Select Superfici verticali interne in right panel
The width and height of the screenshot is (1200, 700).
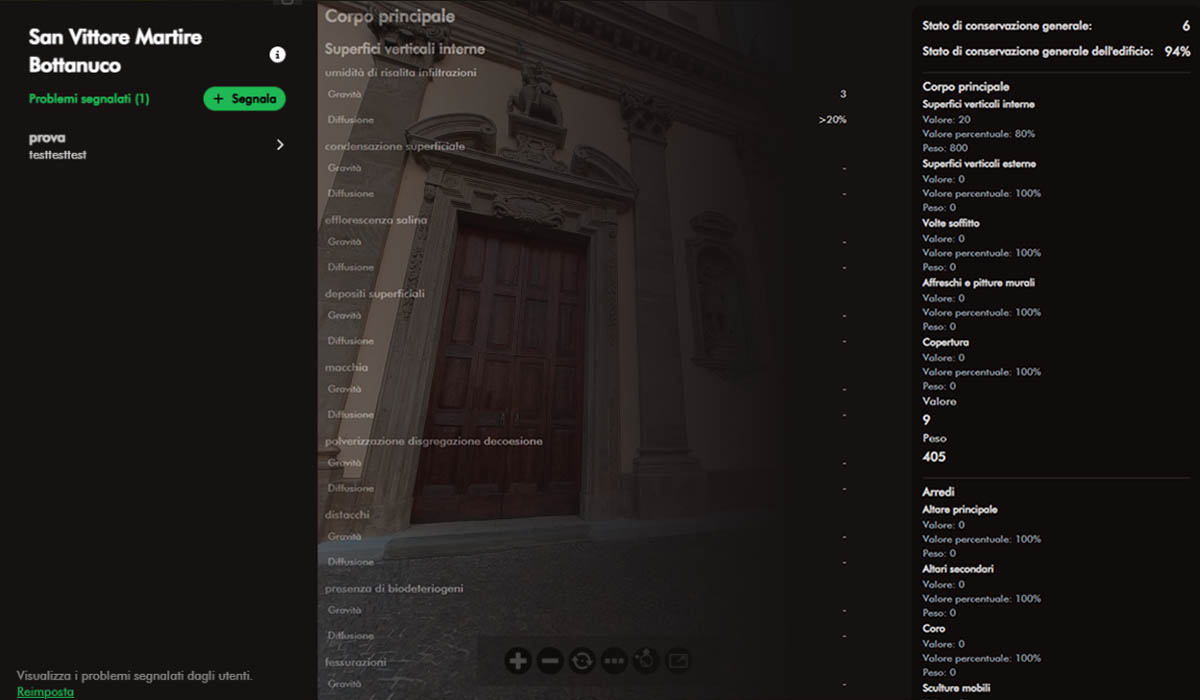tap(978, 104)
